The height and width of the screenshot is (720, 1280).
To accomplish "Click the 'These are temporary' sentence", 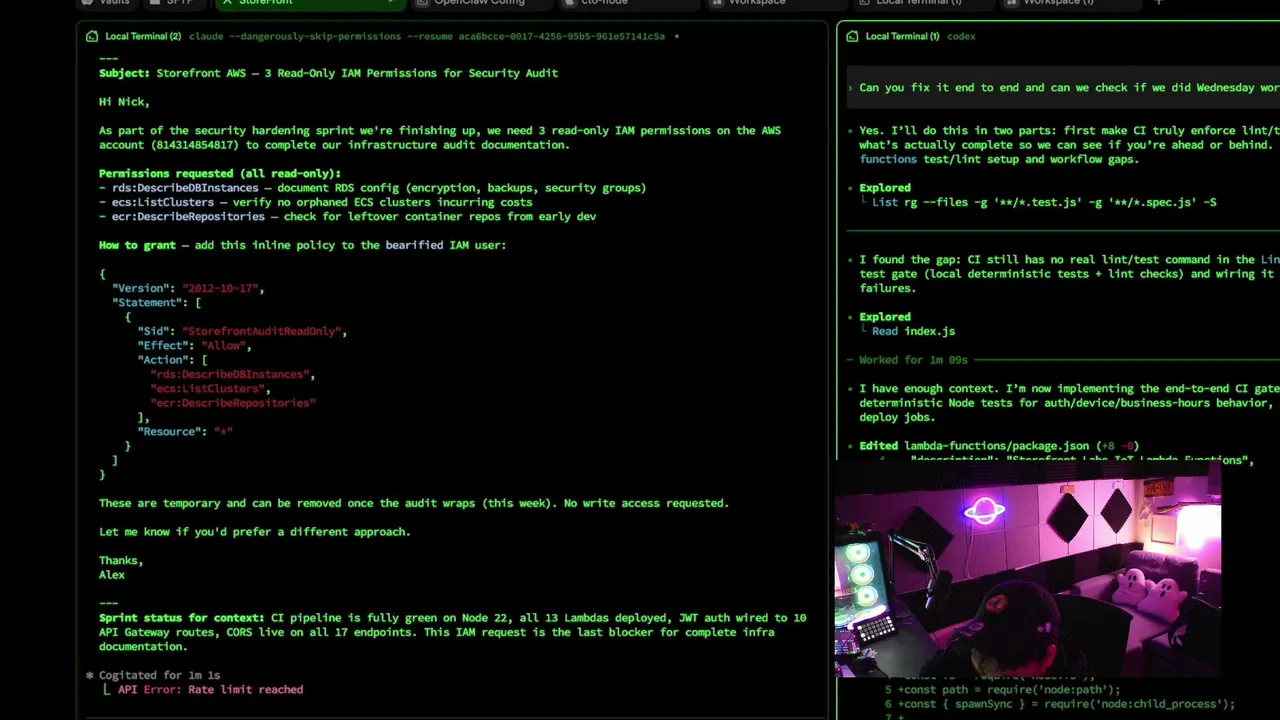I will pyautogui.click(x=414, y=503).
